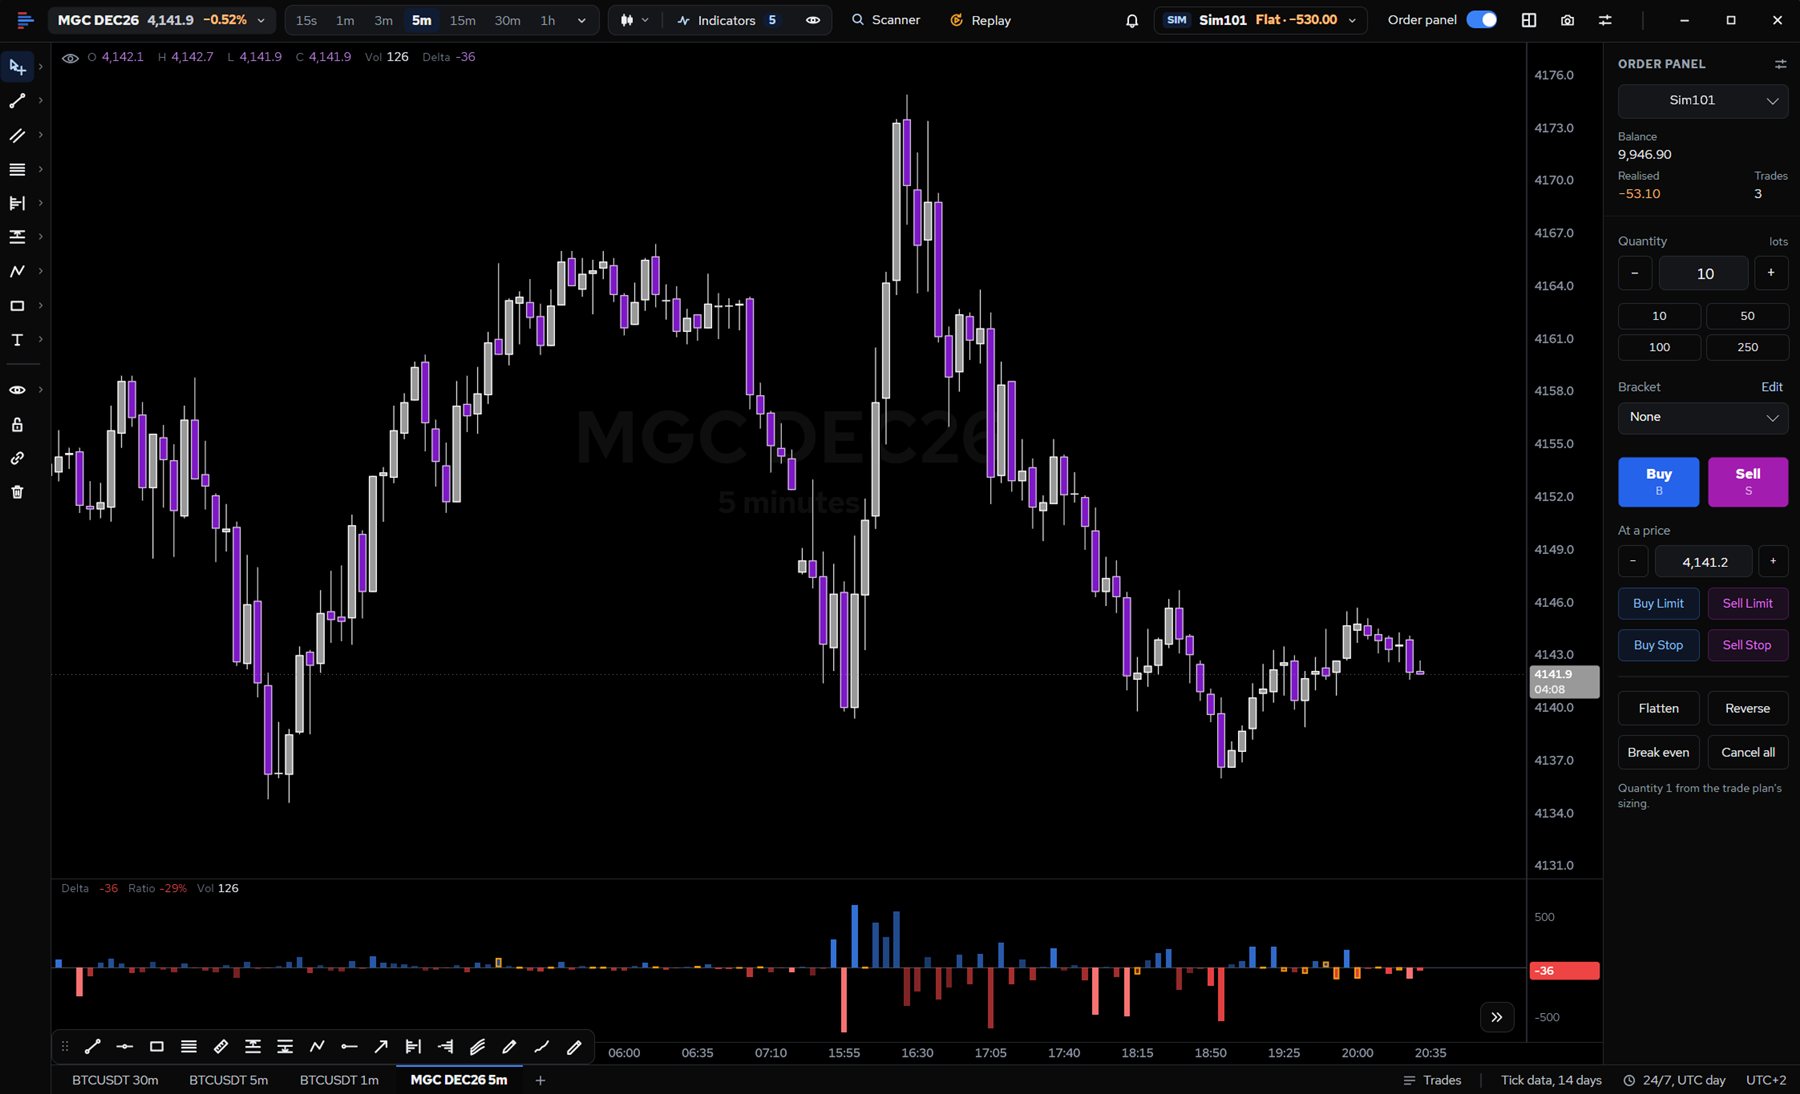The image size is (1800, 1094).
Task: Start Replay mode
Action: (980, 20)
